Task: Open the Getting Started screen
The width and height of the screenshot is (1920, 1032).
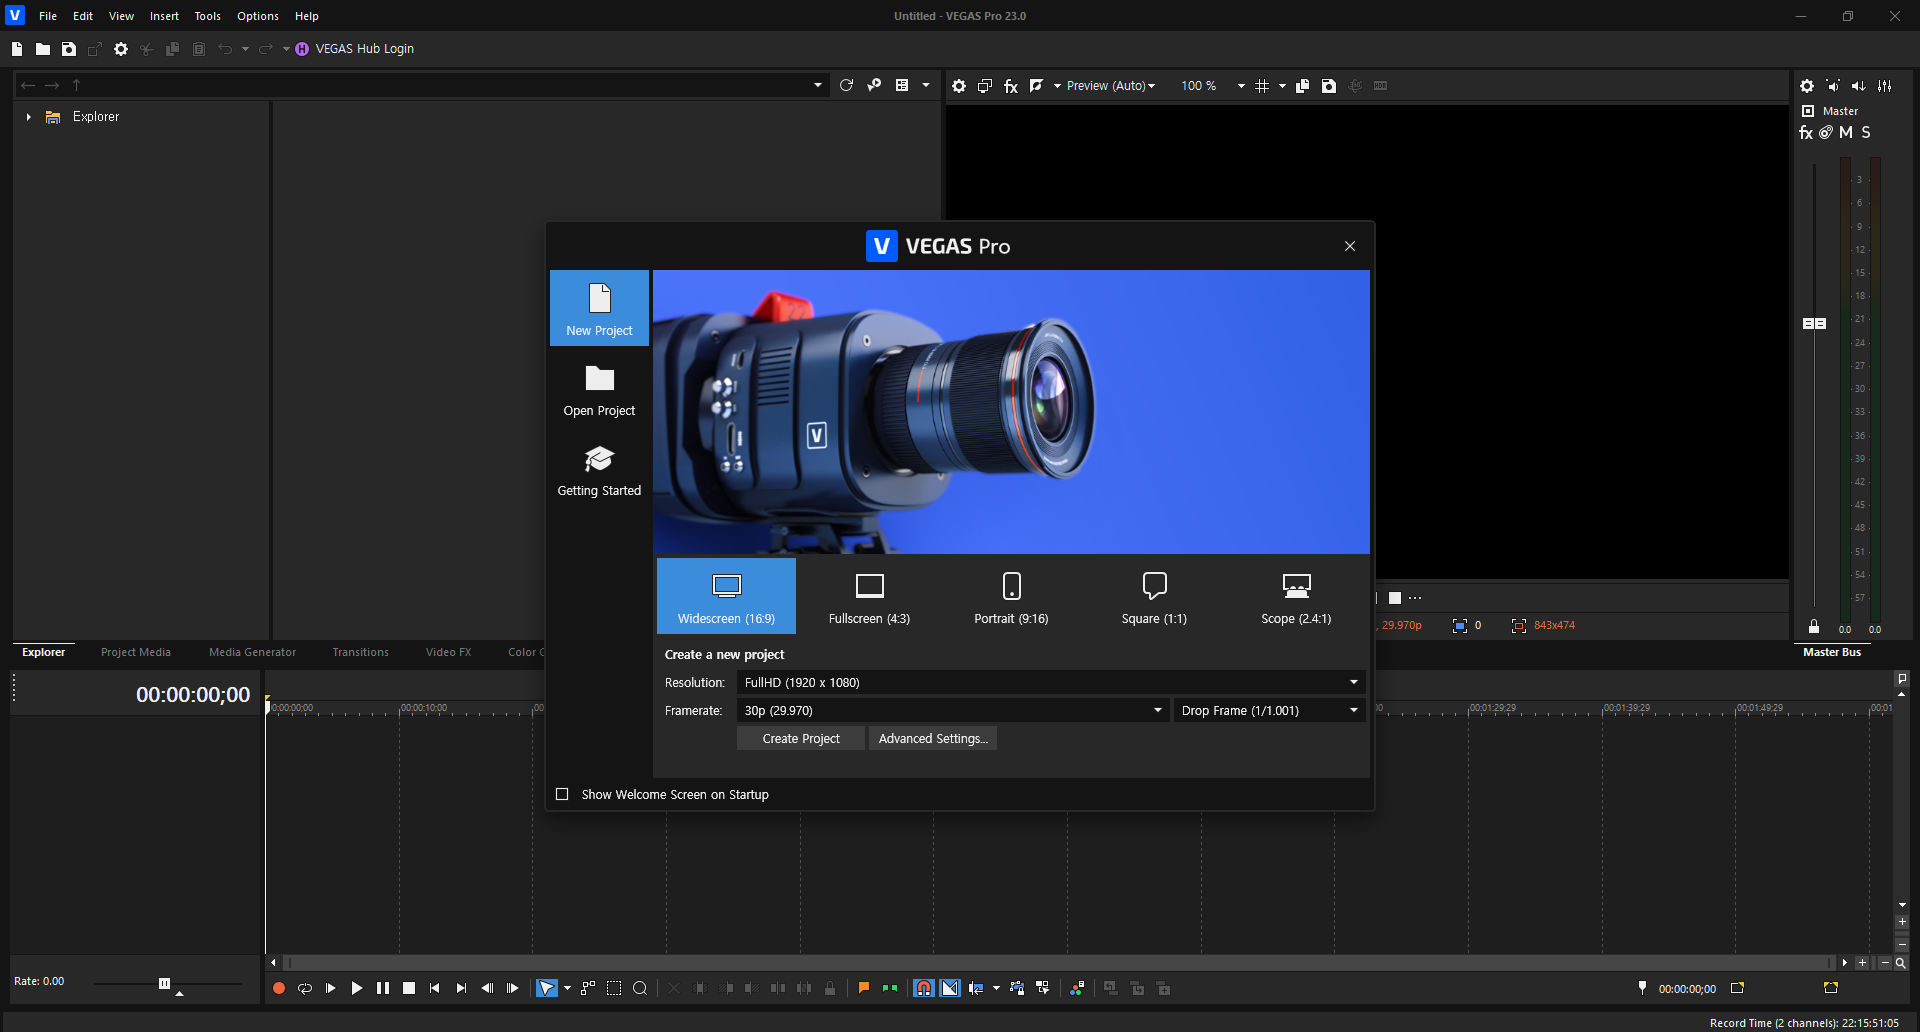Action: pyautogui.click(x=598, y=471)
